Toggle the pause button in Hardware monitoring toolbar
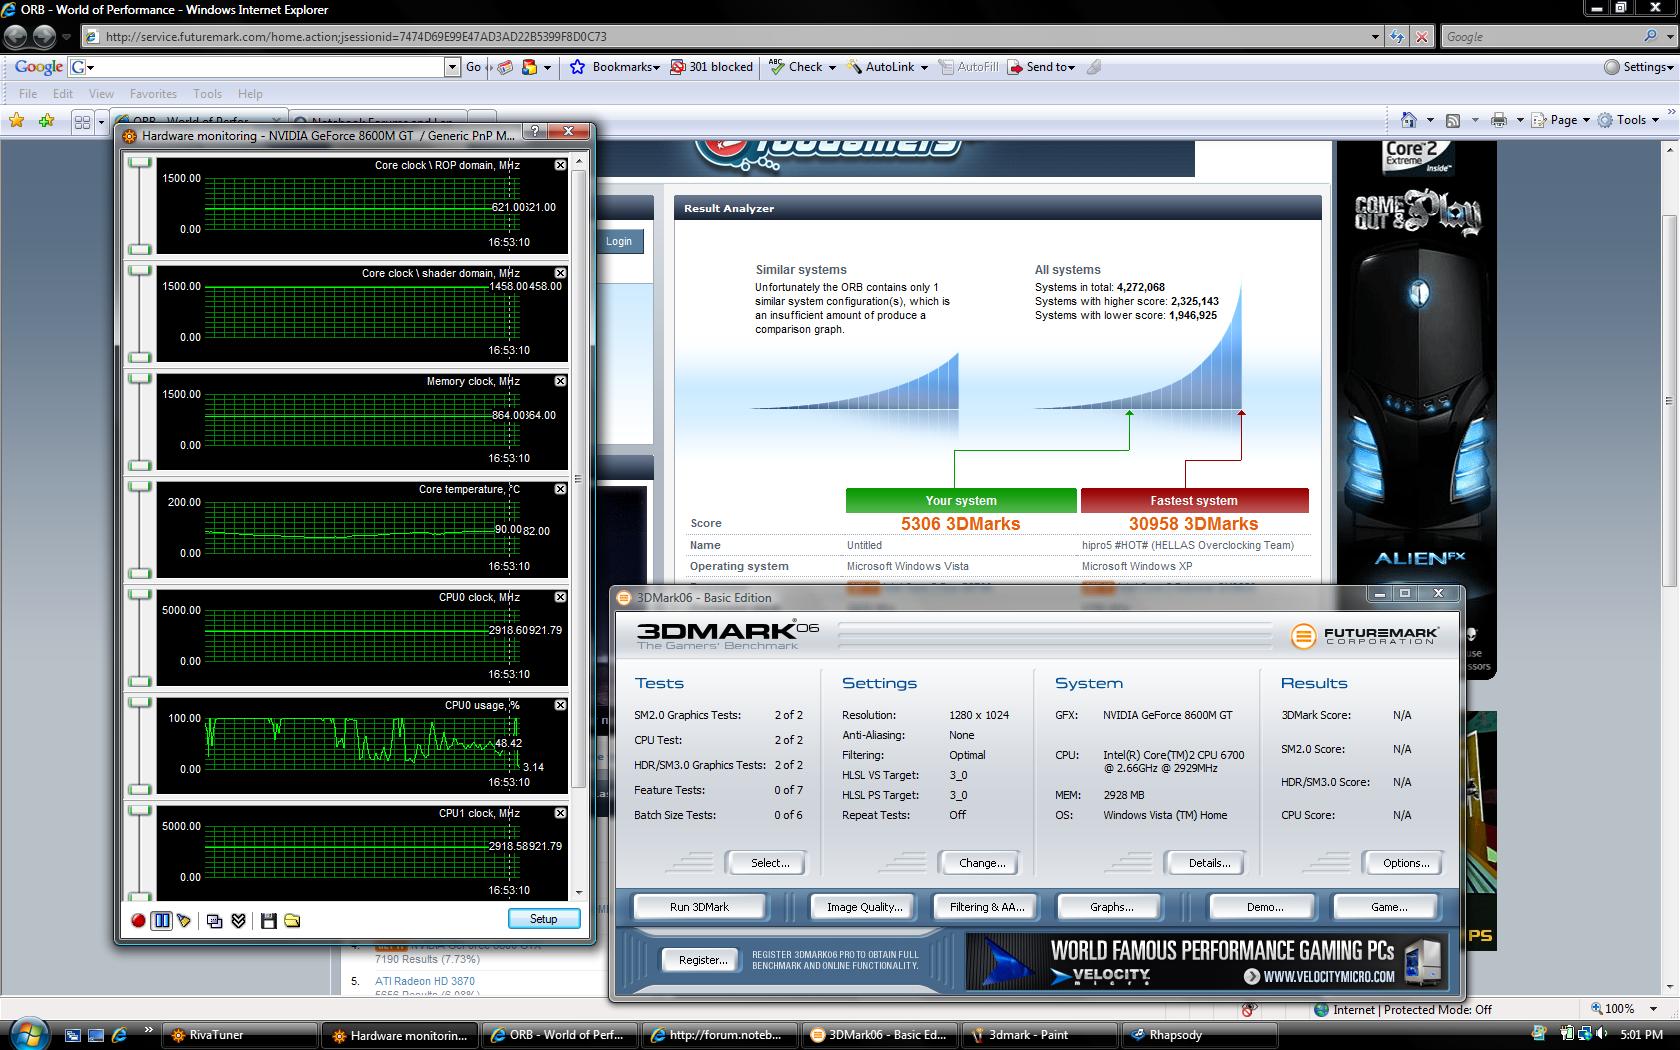The height and width of the screenshot is (1050, 1680). click(x=161, y=920)
